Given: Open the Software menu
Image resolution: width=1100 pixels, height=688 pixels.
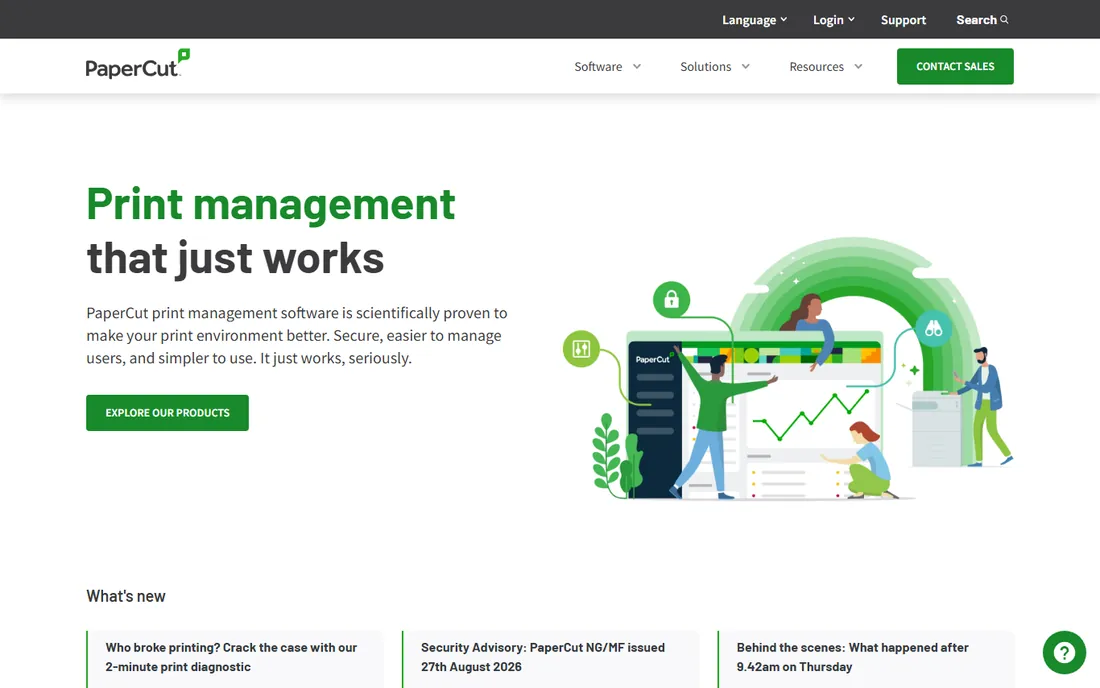Looking at the screenshot, I should (x=608, y=67).
